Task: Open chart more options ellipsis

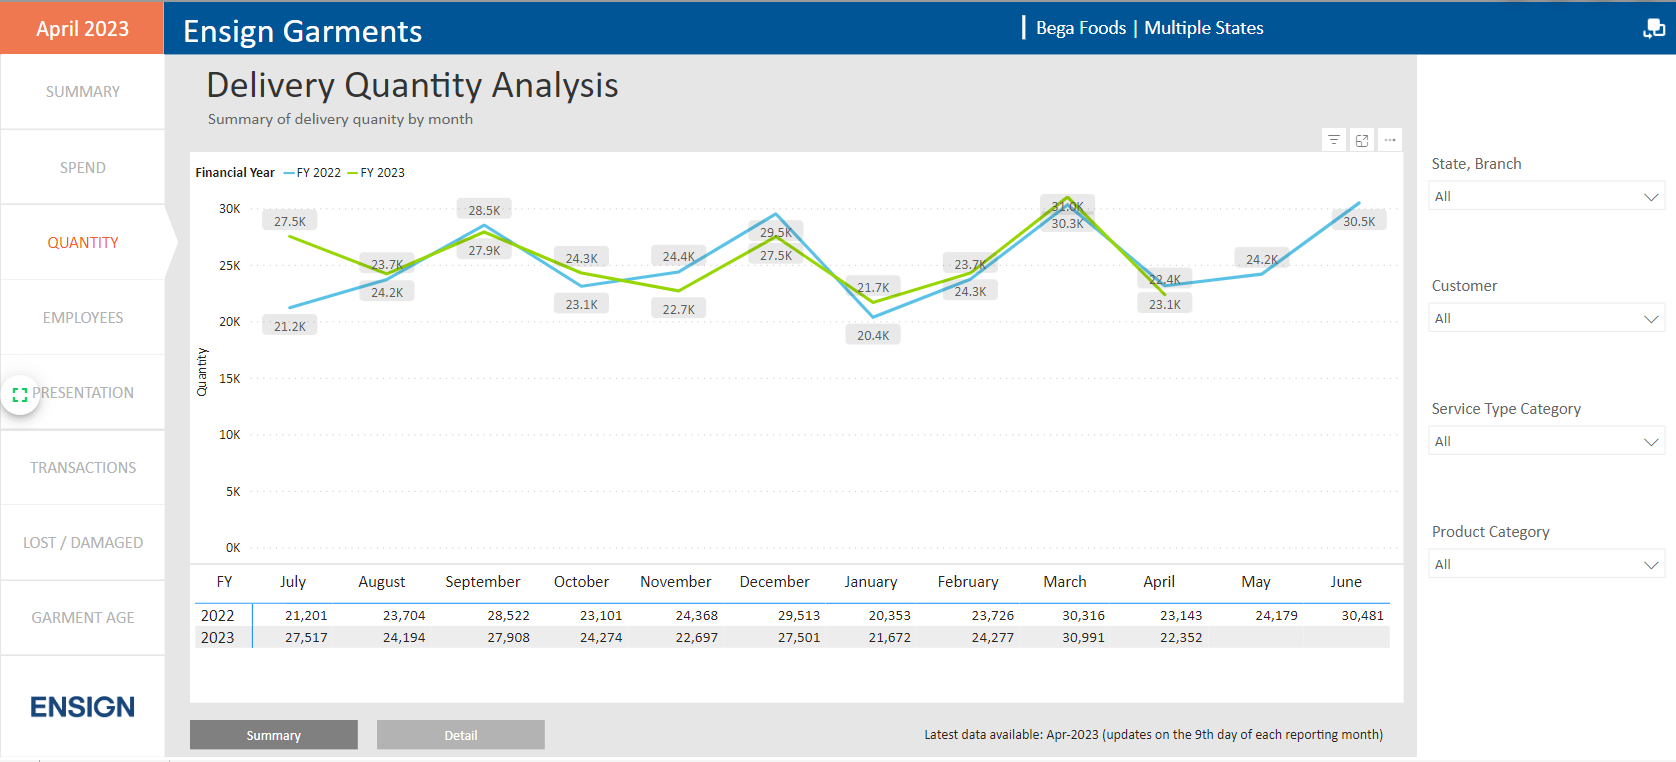Action: coord(1390,140)
